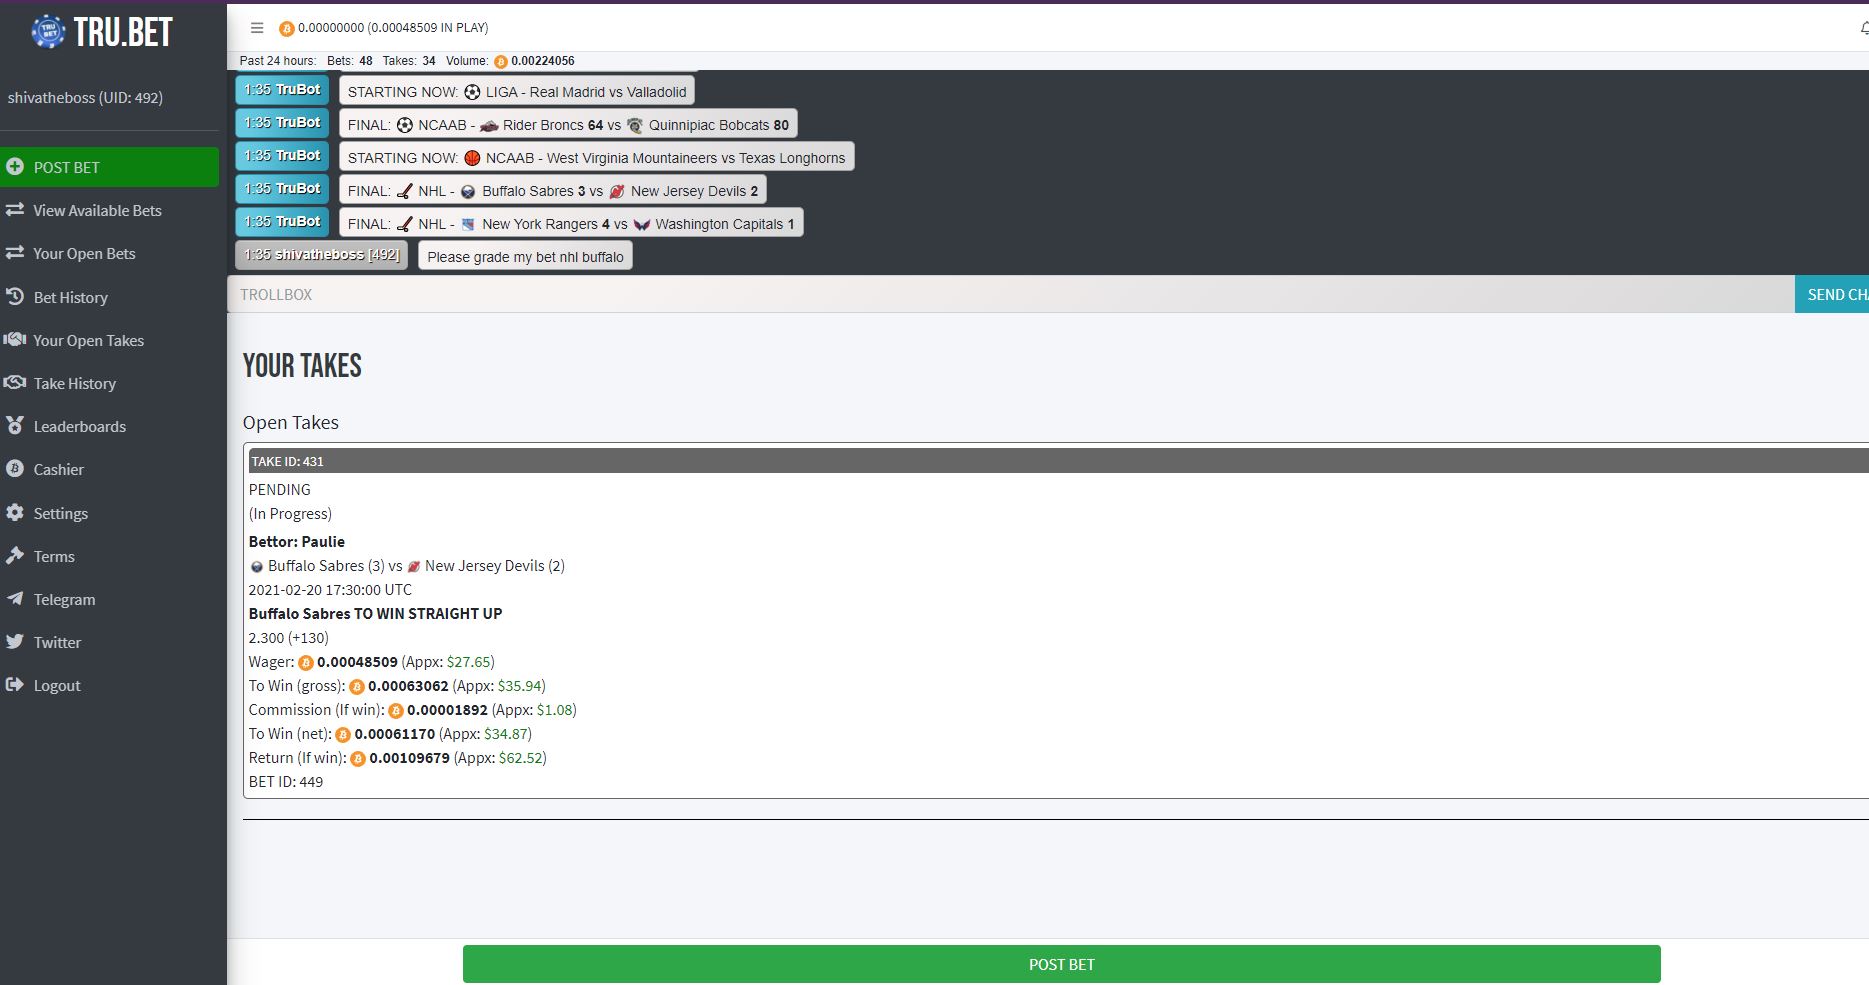Image resolution: width=1869 pixels, height=985 pixels.
Task: Click the username shivatheboss (UID: 492)
Action: click(x=85, y=98)
